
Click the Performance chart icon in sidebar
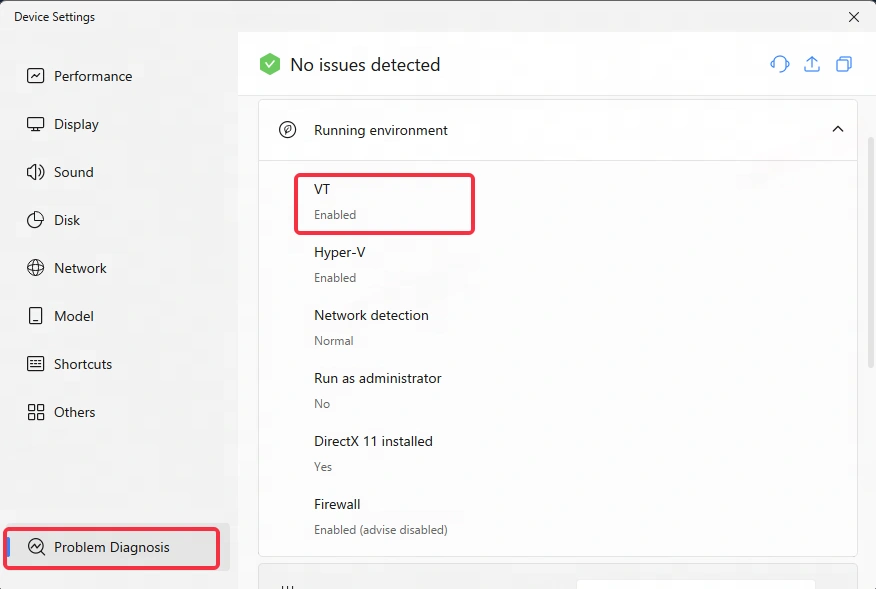36,76
